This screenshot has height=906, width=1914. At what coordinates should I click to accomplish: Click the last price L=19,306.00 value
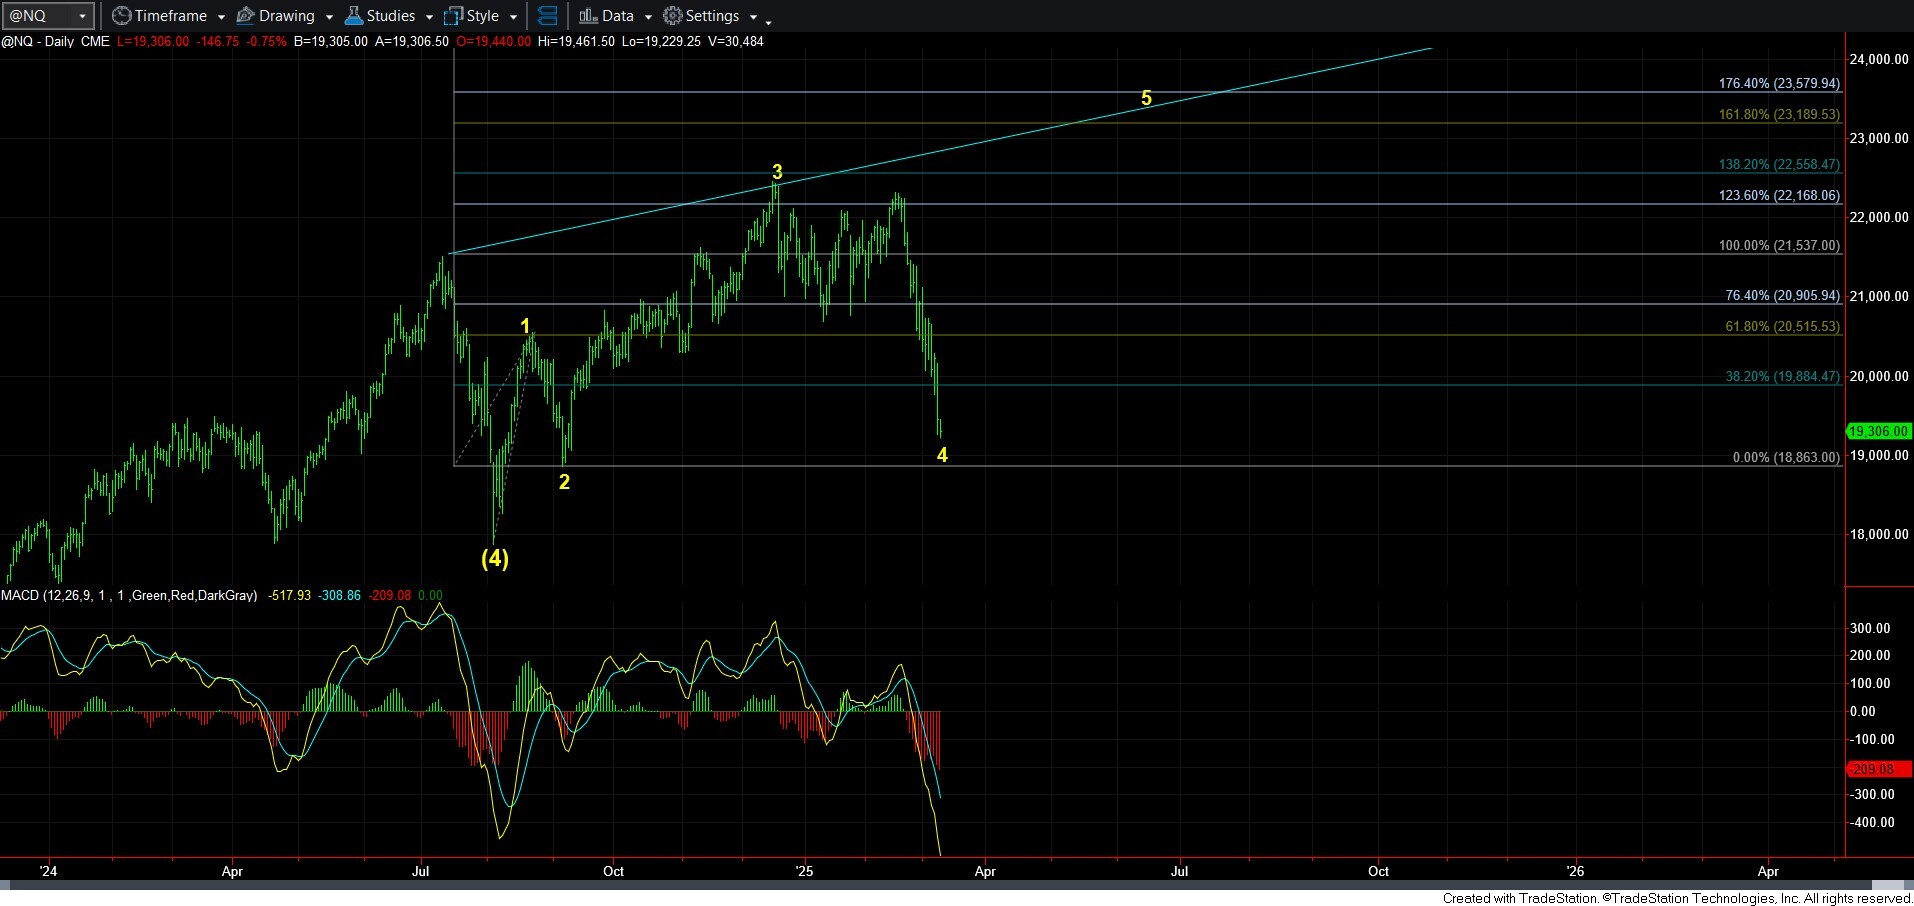pyautogui.click(x=153, y=42)
